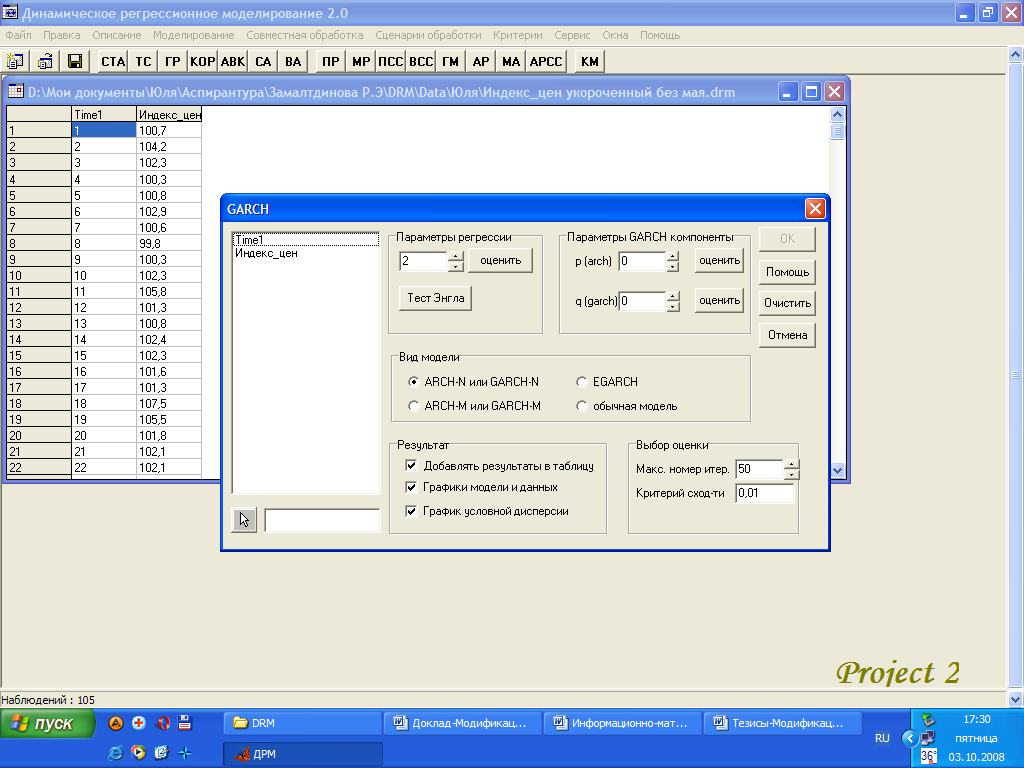Decrease the regression parameter spinner value

tap(456, 266)
